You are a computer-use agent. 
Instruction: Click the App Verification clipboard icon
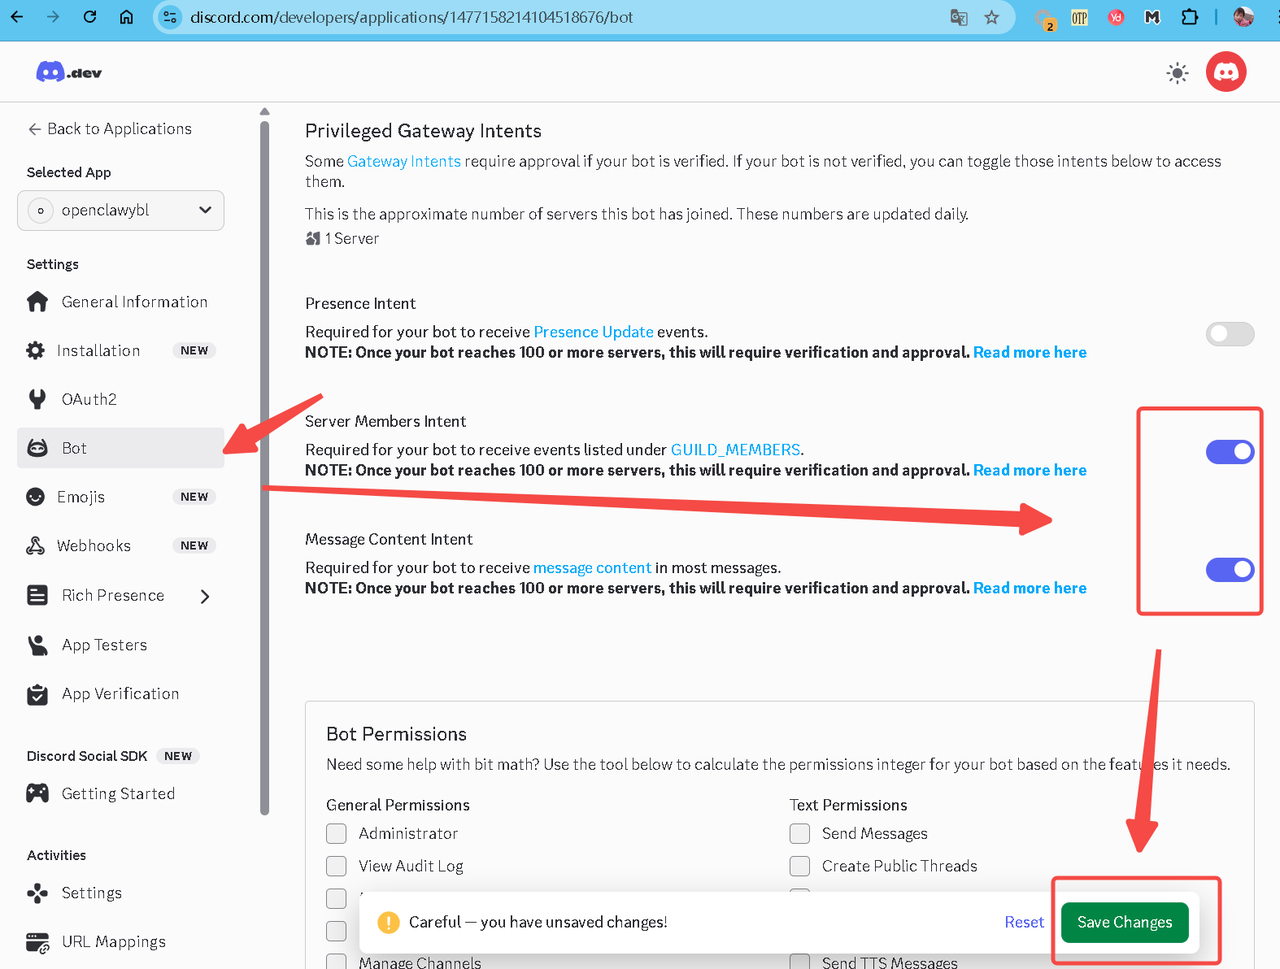coord(38,694)
